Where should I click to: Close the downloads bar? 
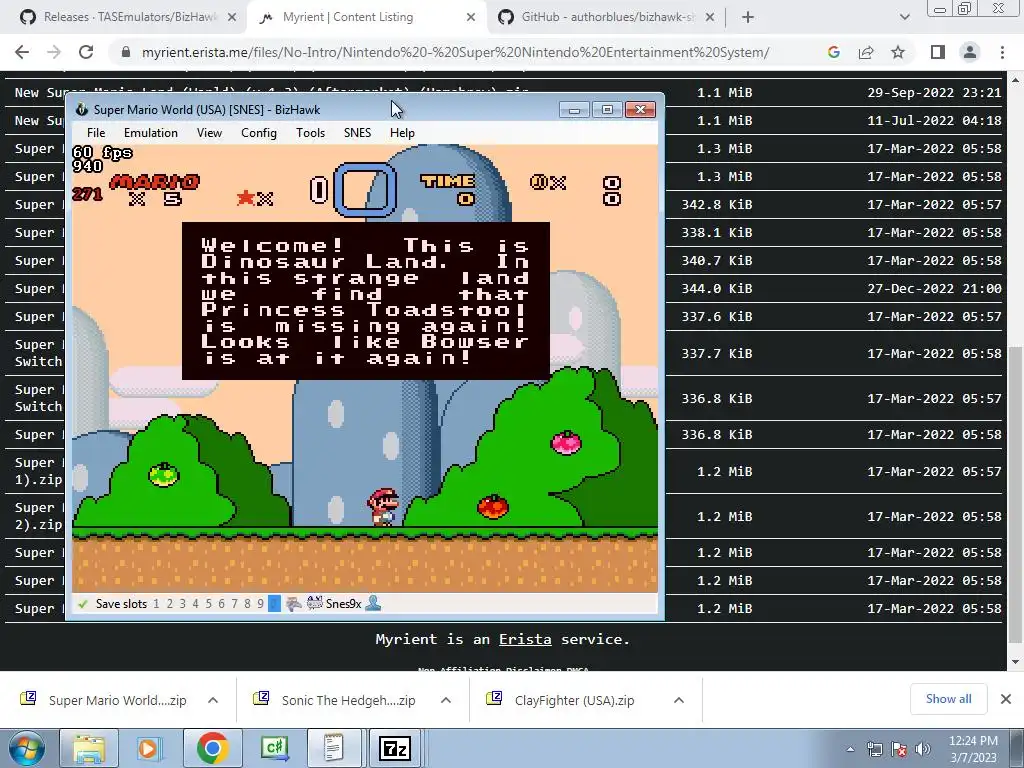[1006, 699]
